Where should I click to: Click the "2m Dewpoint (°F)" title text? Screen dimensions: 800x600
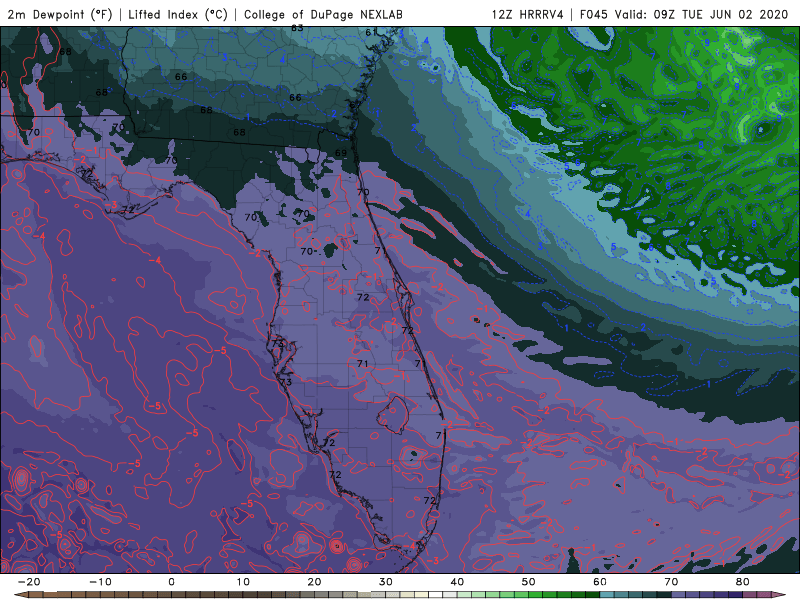click(60, 14)
